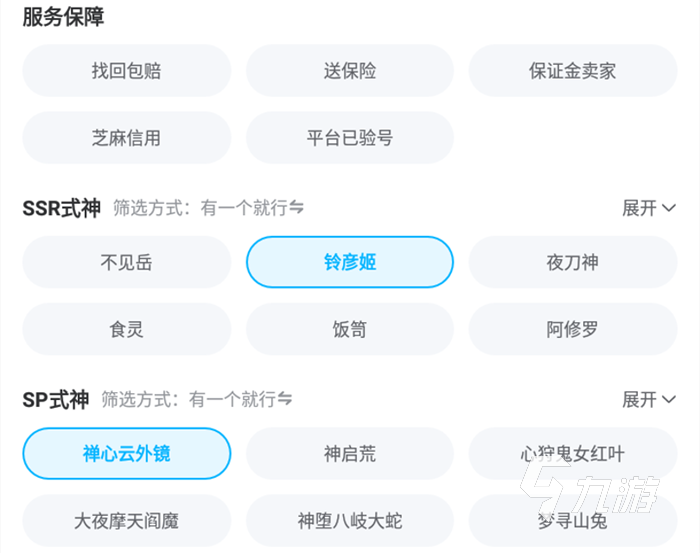Deselect the 禅心云外镜 chip
This screenshot has height=553, width=700.
[126, 454]
